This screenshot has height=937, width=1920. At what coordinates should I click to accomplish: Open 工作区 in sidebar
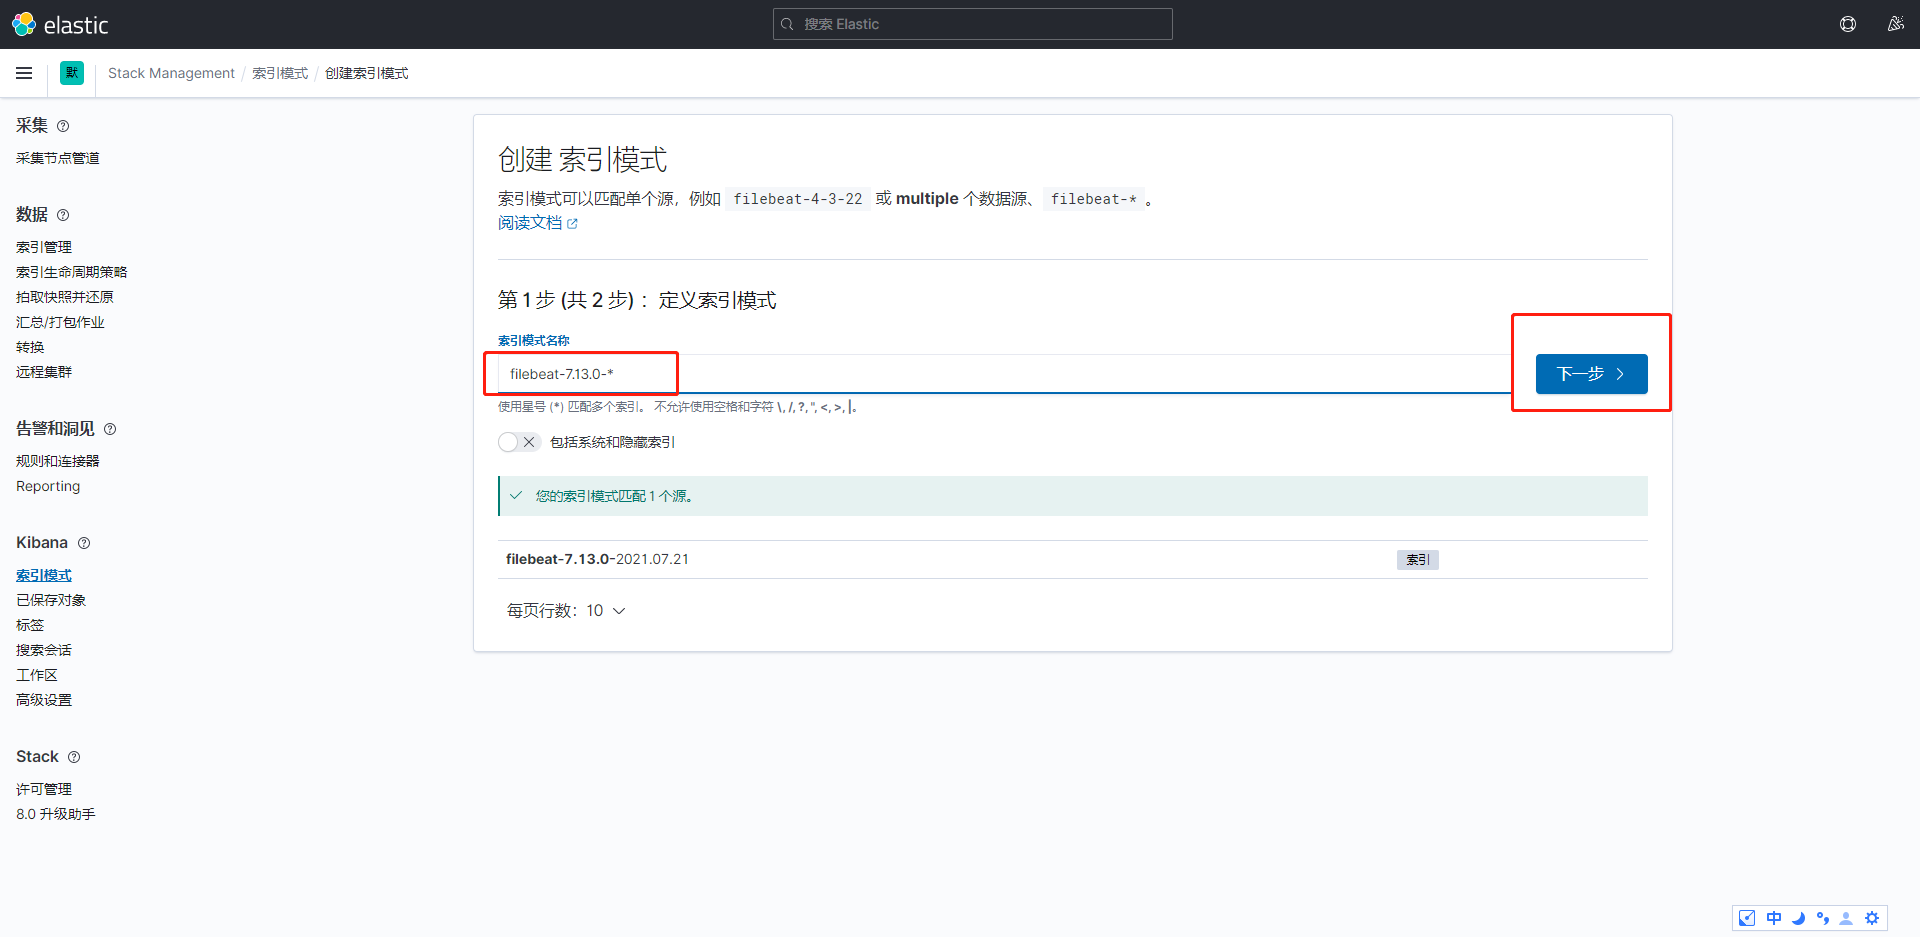tap(37, 675)
